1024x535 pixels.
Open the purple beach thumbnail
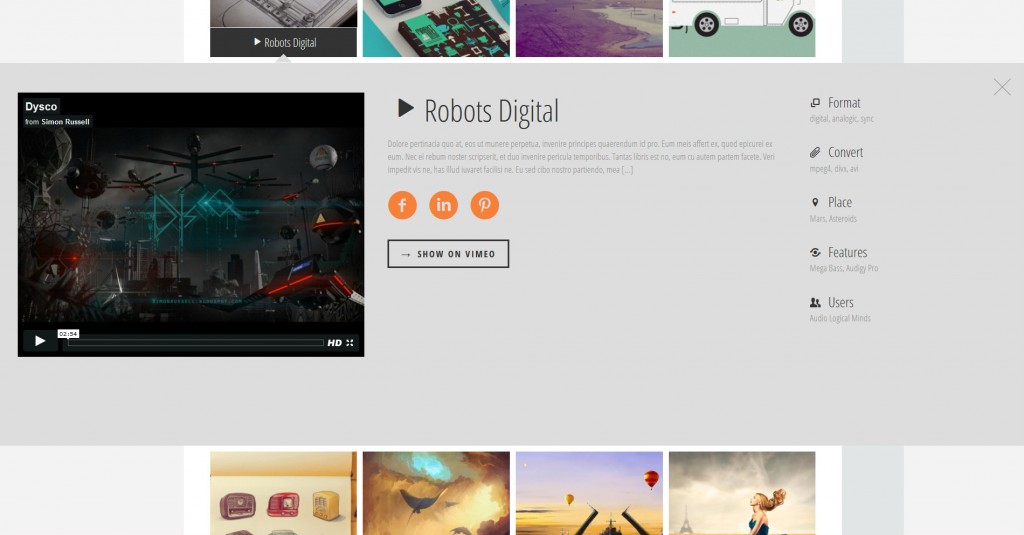[589, 28]
